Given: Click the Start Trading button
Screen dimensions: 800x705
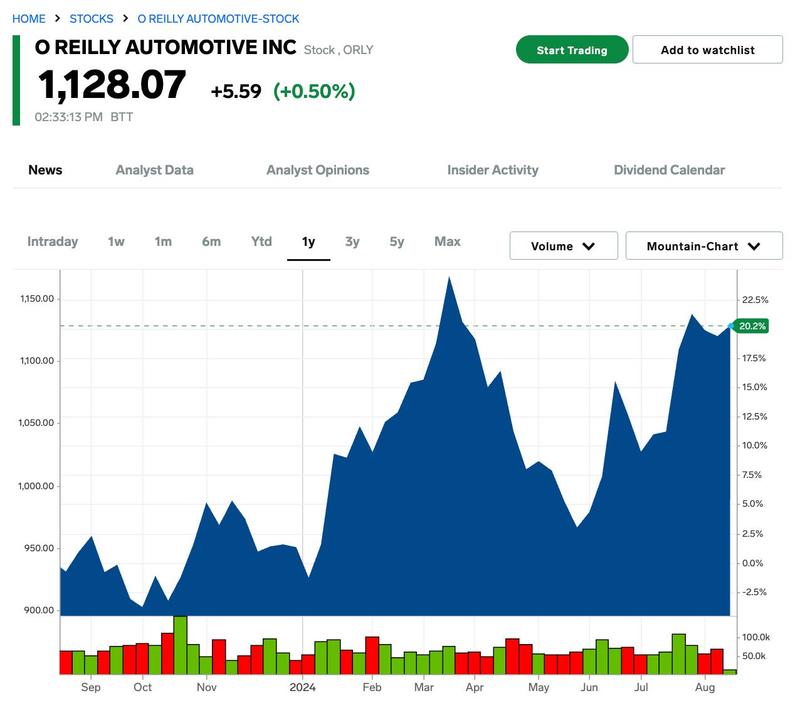Looking at the screenshot, I should point(572,49).
